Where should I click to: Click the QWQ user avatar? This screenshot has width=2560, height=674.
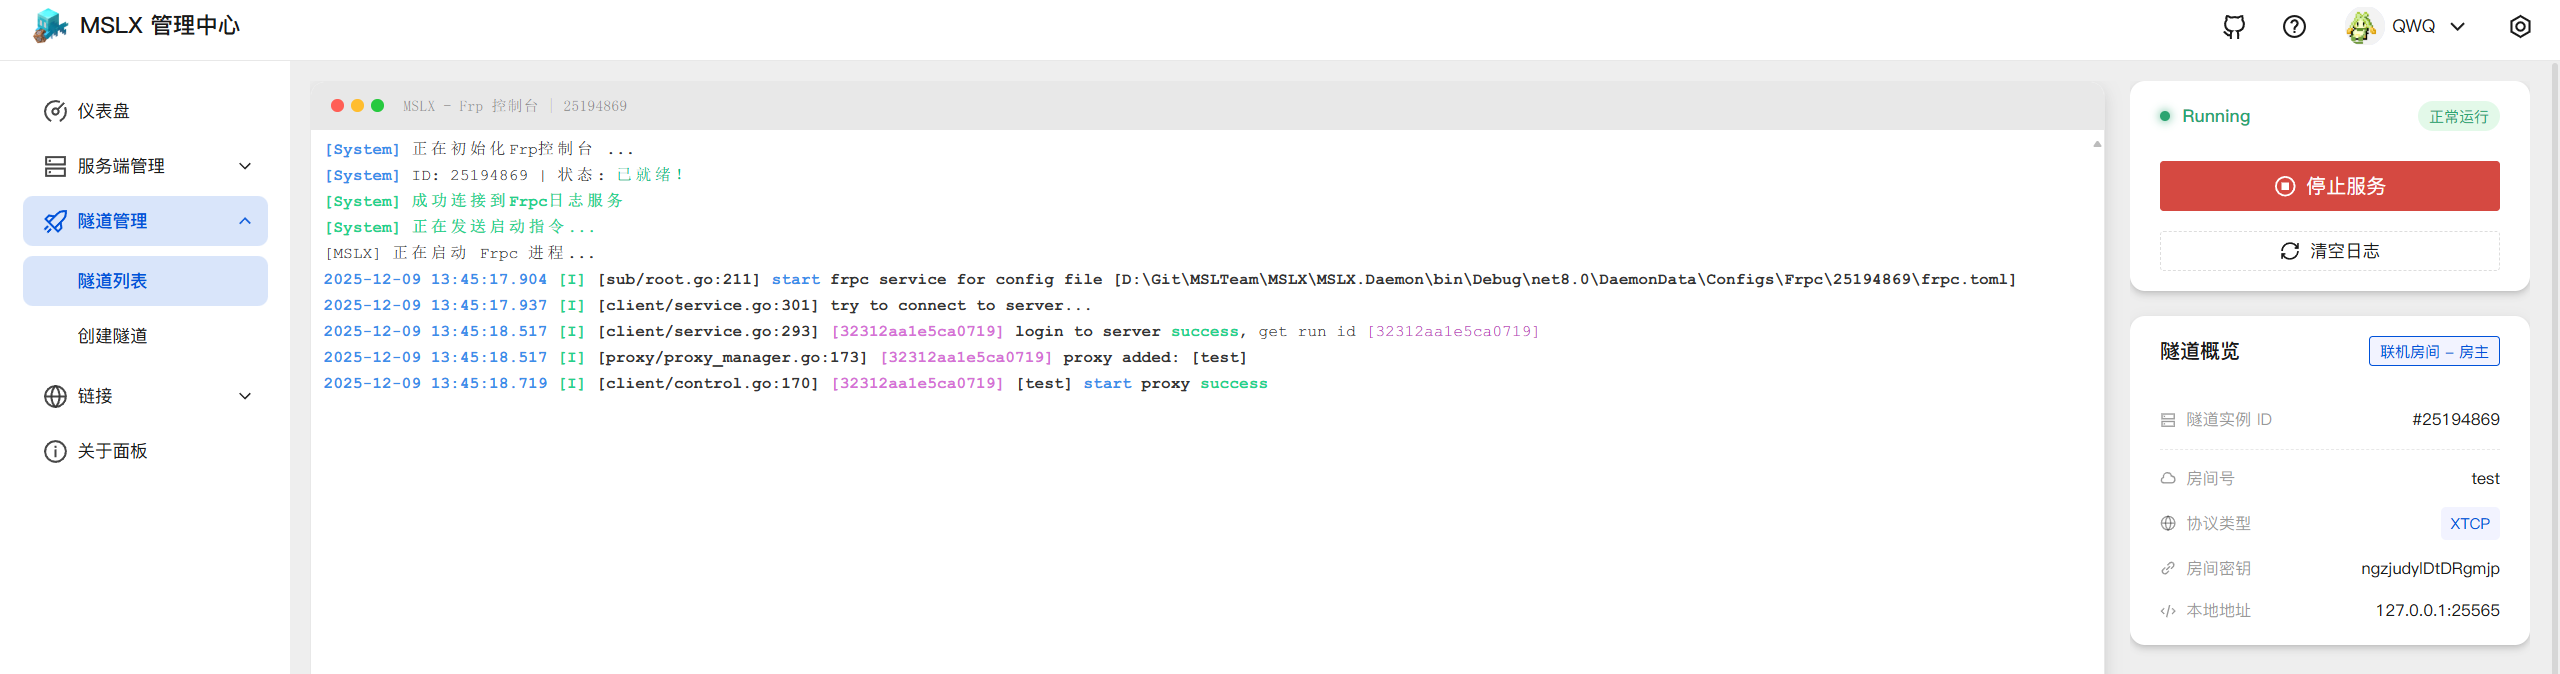coord(2361,27)
